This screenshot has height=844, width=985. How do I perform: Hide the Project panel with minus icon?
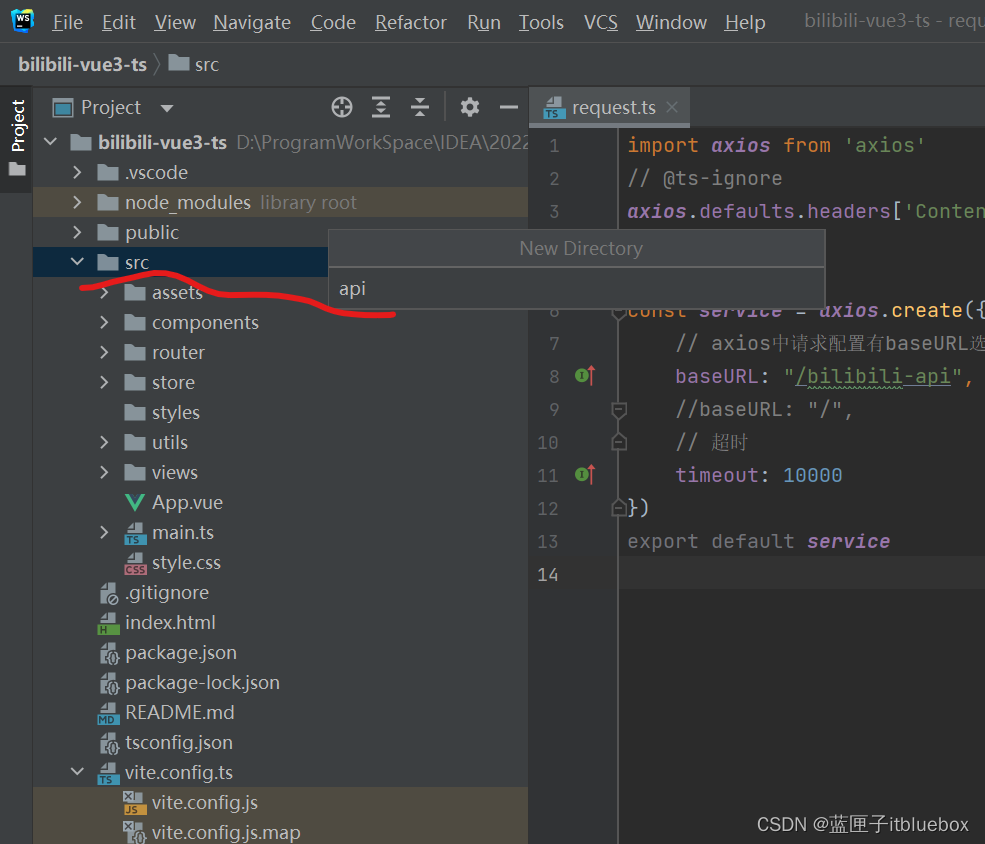(x=508, y=107)
